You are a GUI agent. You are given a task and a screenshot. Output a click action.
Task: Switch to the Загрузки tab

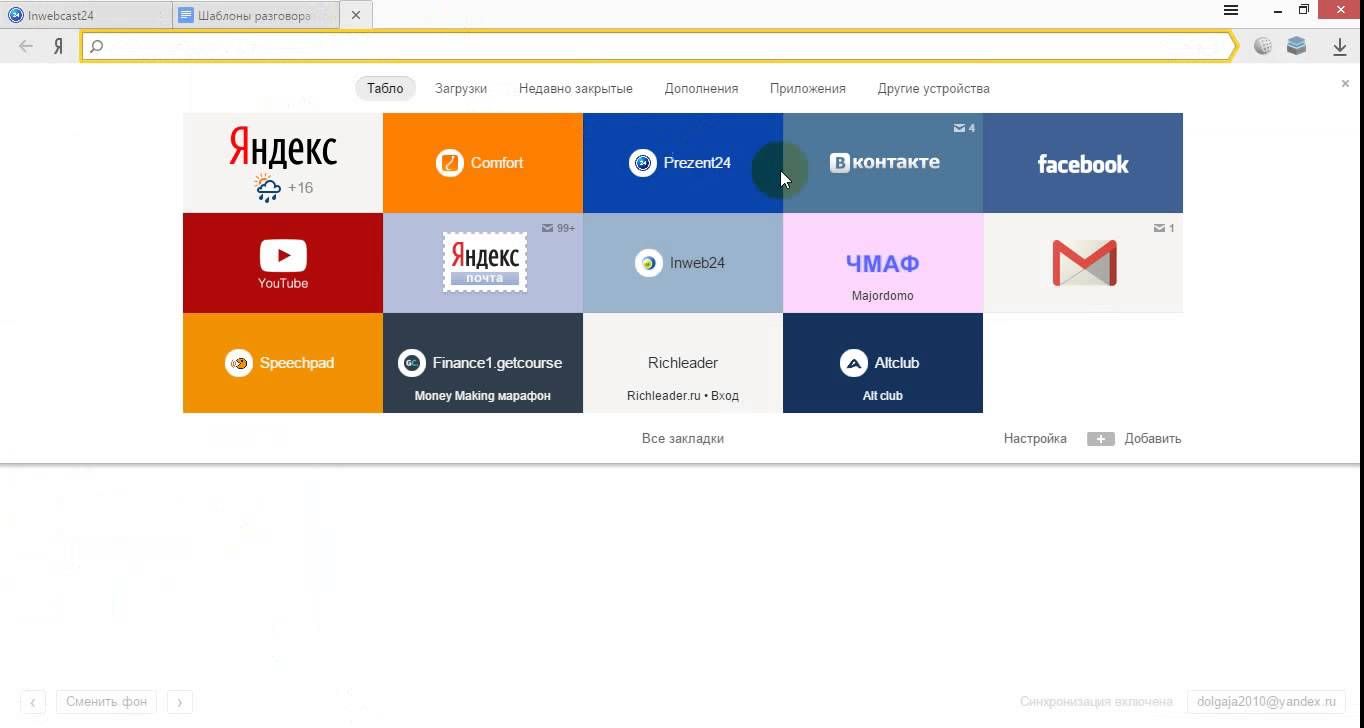click(461, 88)
